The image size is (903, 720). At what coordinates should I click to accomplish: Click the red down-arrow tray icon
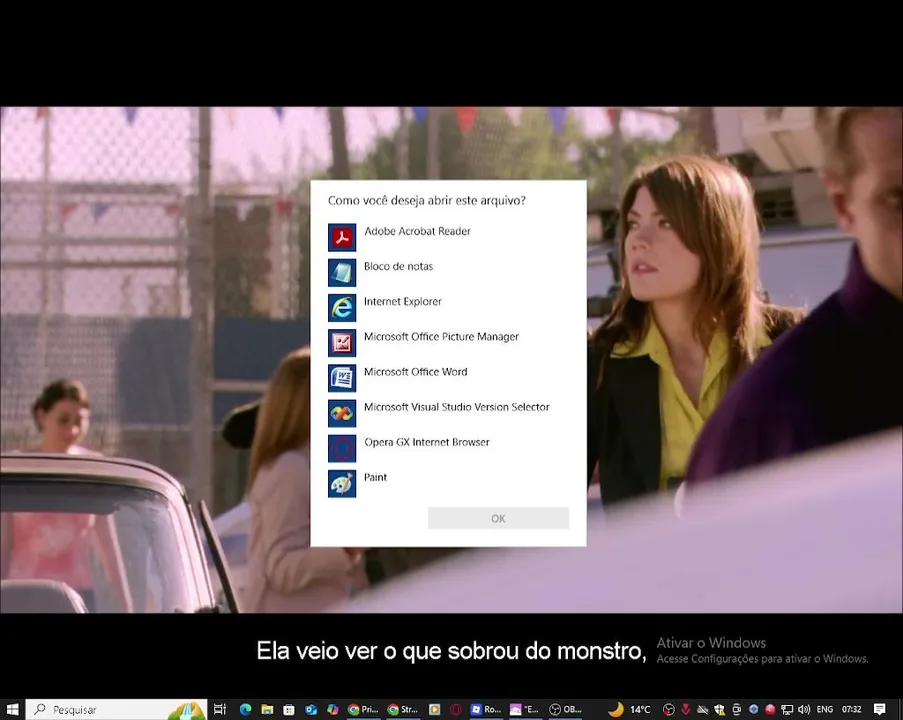click(x=686, y=709)
